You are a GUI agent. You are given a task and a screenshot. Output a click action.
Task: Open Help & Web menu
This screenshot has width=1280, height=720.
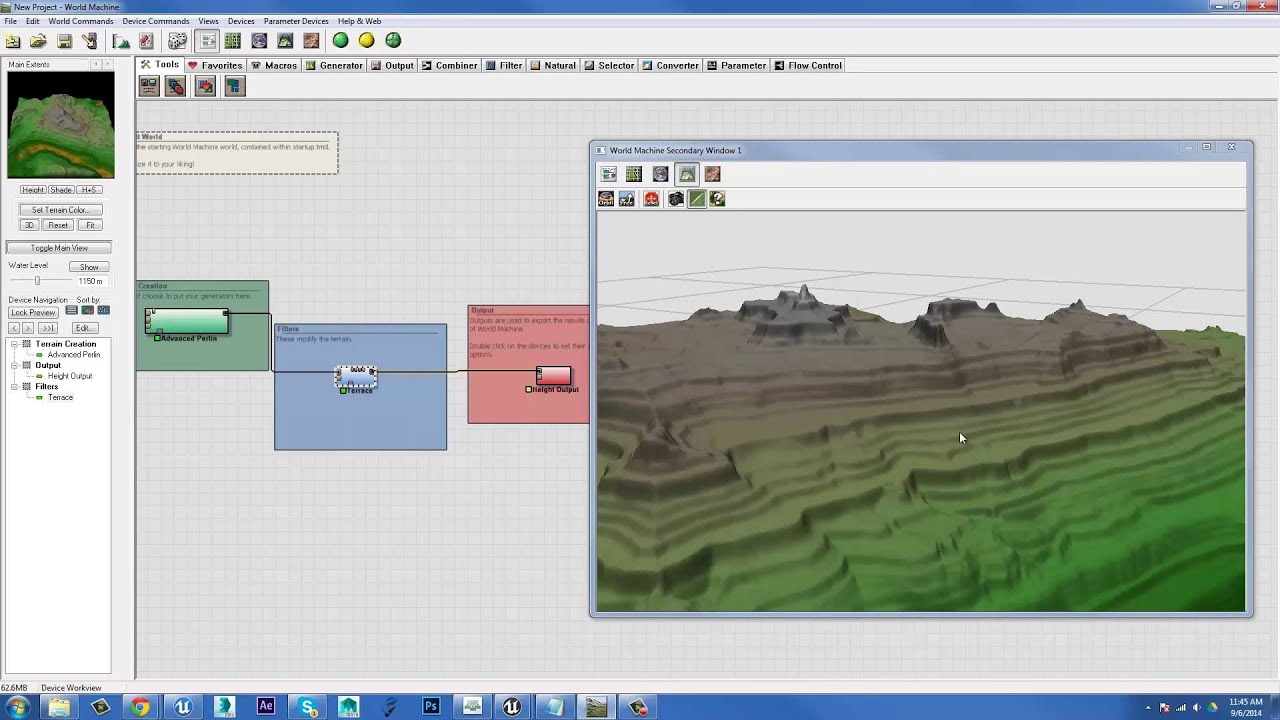359,21
